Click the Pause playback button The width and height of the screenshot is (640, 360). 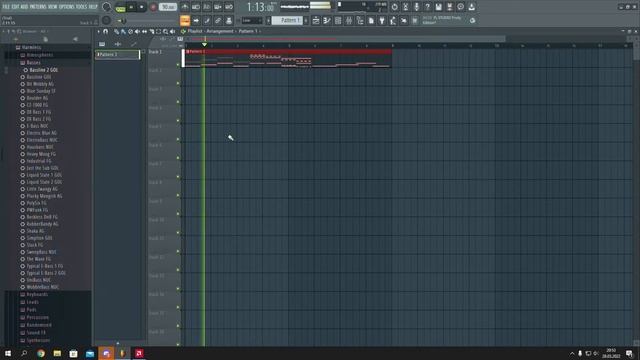(131, 7)
